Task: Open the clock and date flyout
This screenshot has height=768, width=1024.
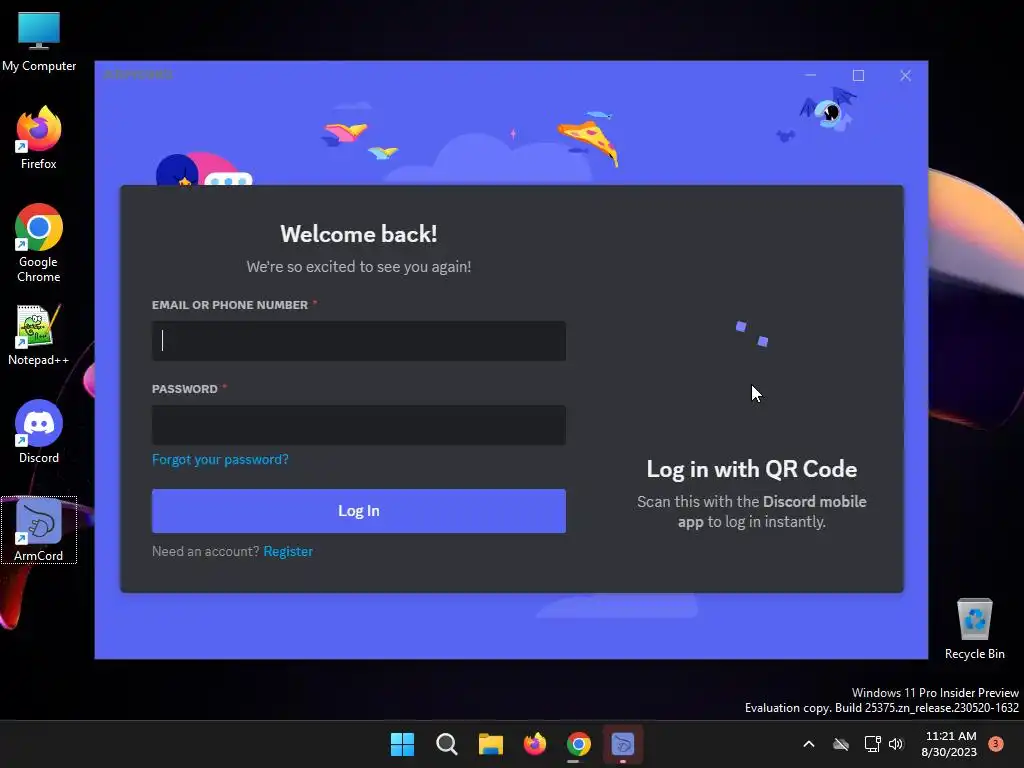Action: (x=950, y=744)
